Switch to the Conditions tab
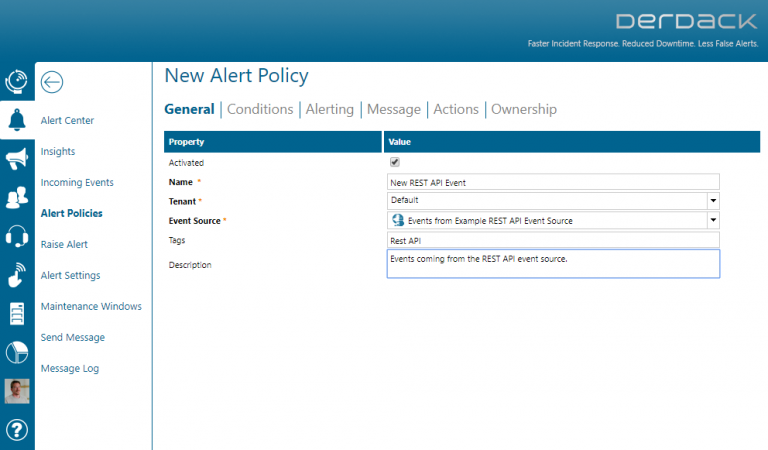The width and height of the screenshot is (768, 450). tap(260, 109)
